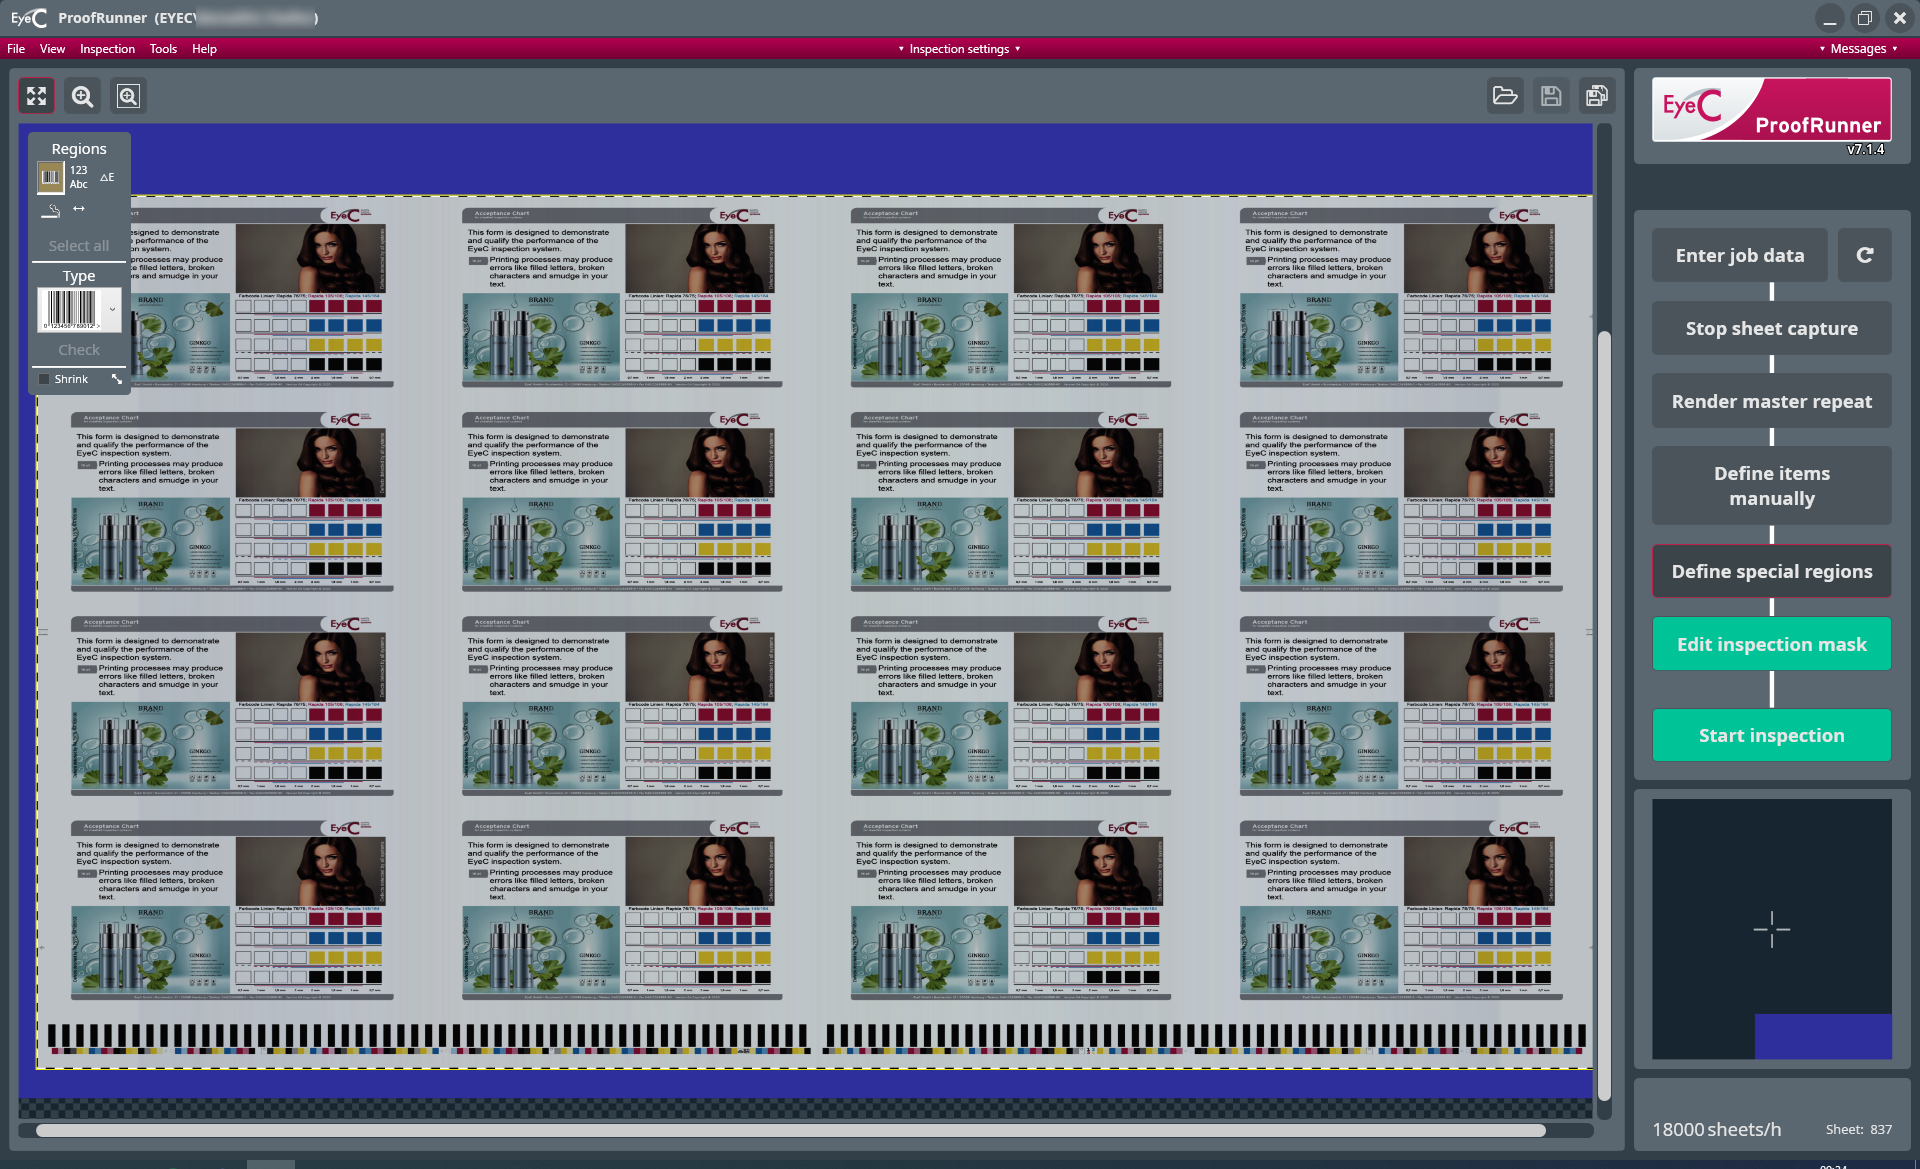Select the ΔE color measurement region tool

(x=107, y=177)
